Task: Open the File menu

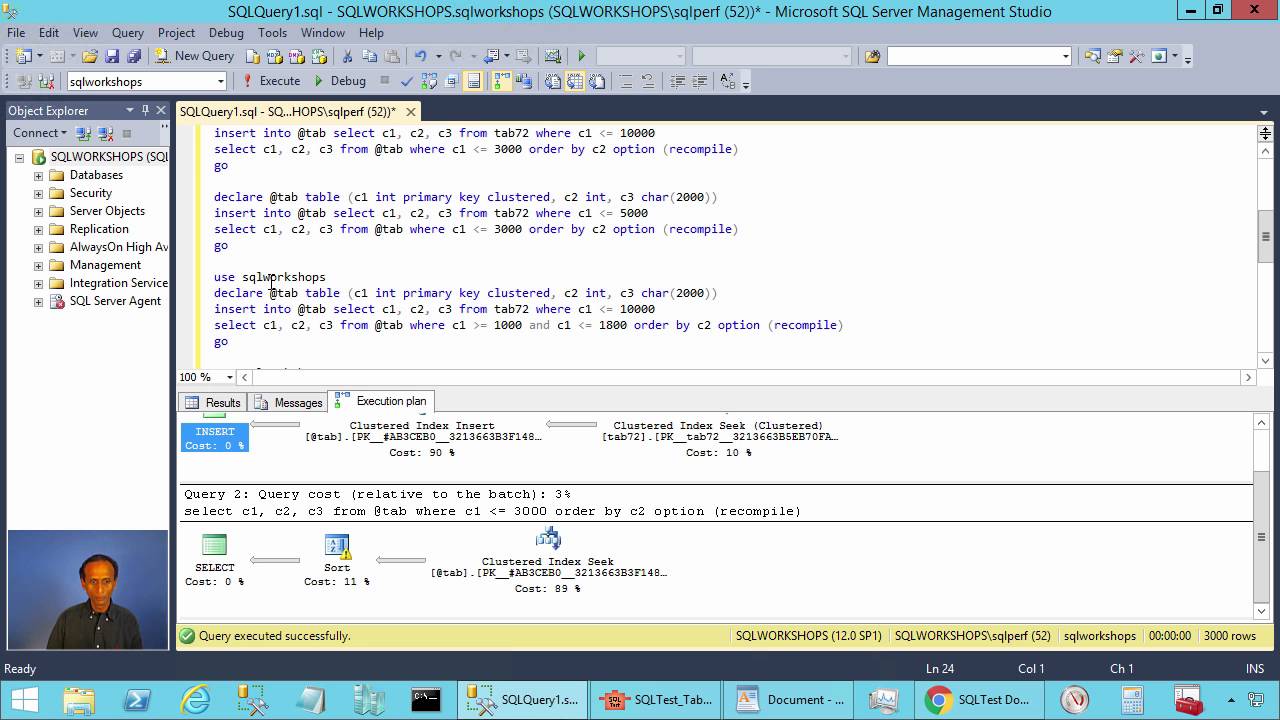Action: click(x=16, y=33)
